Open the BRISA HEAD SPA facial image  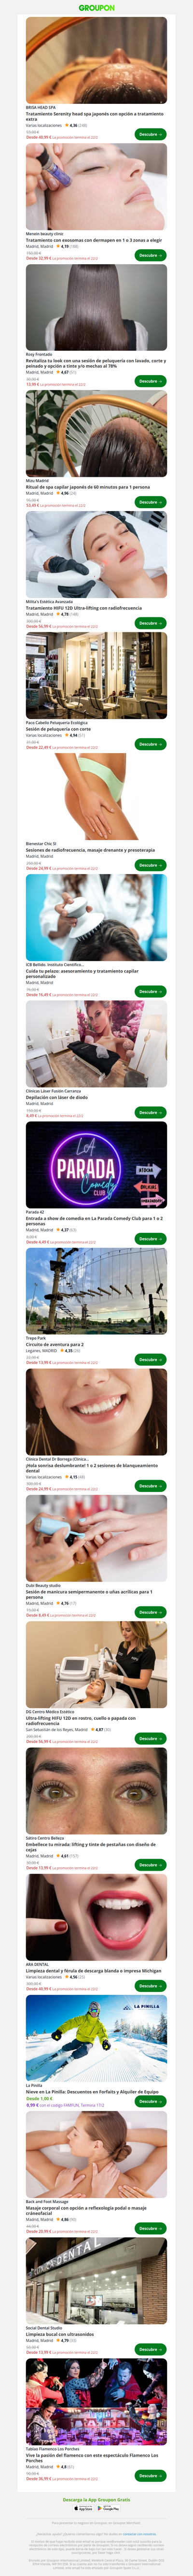[x=96, y=60]
